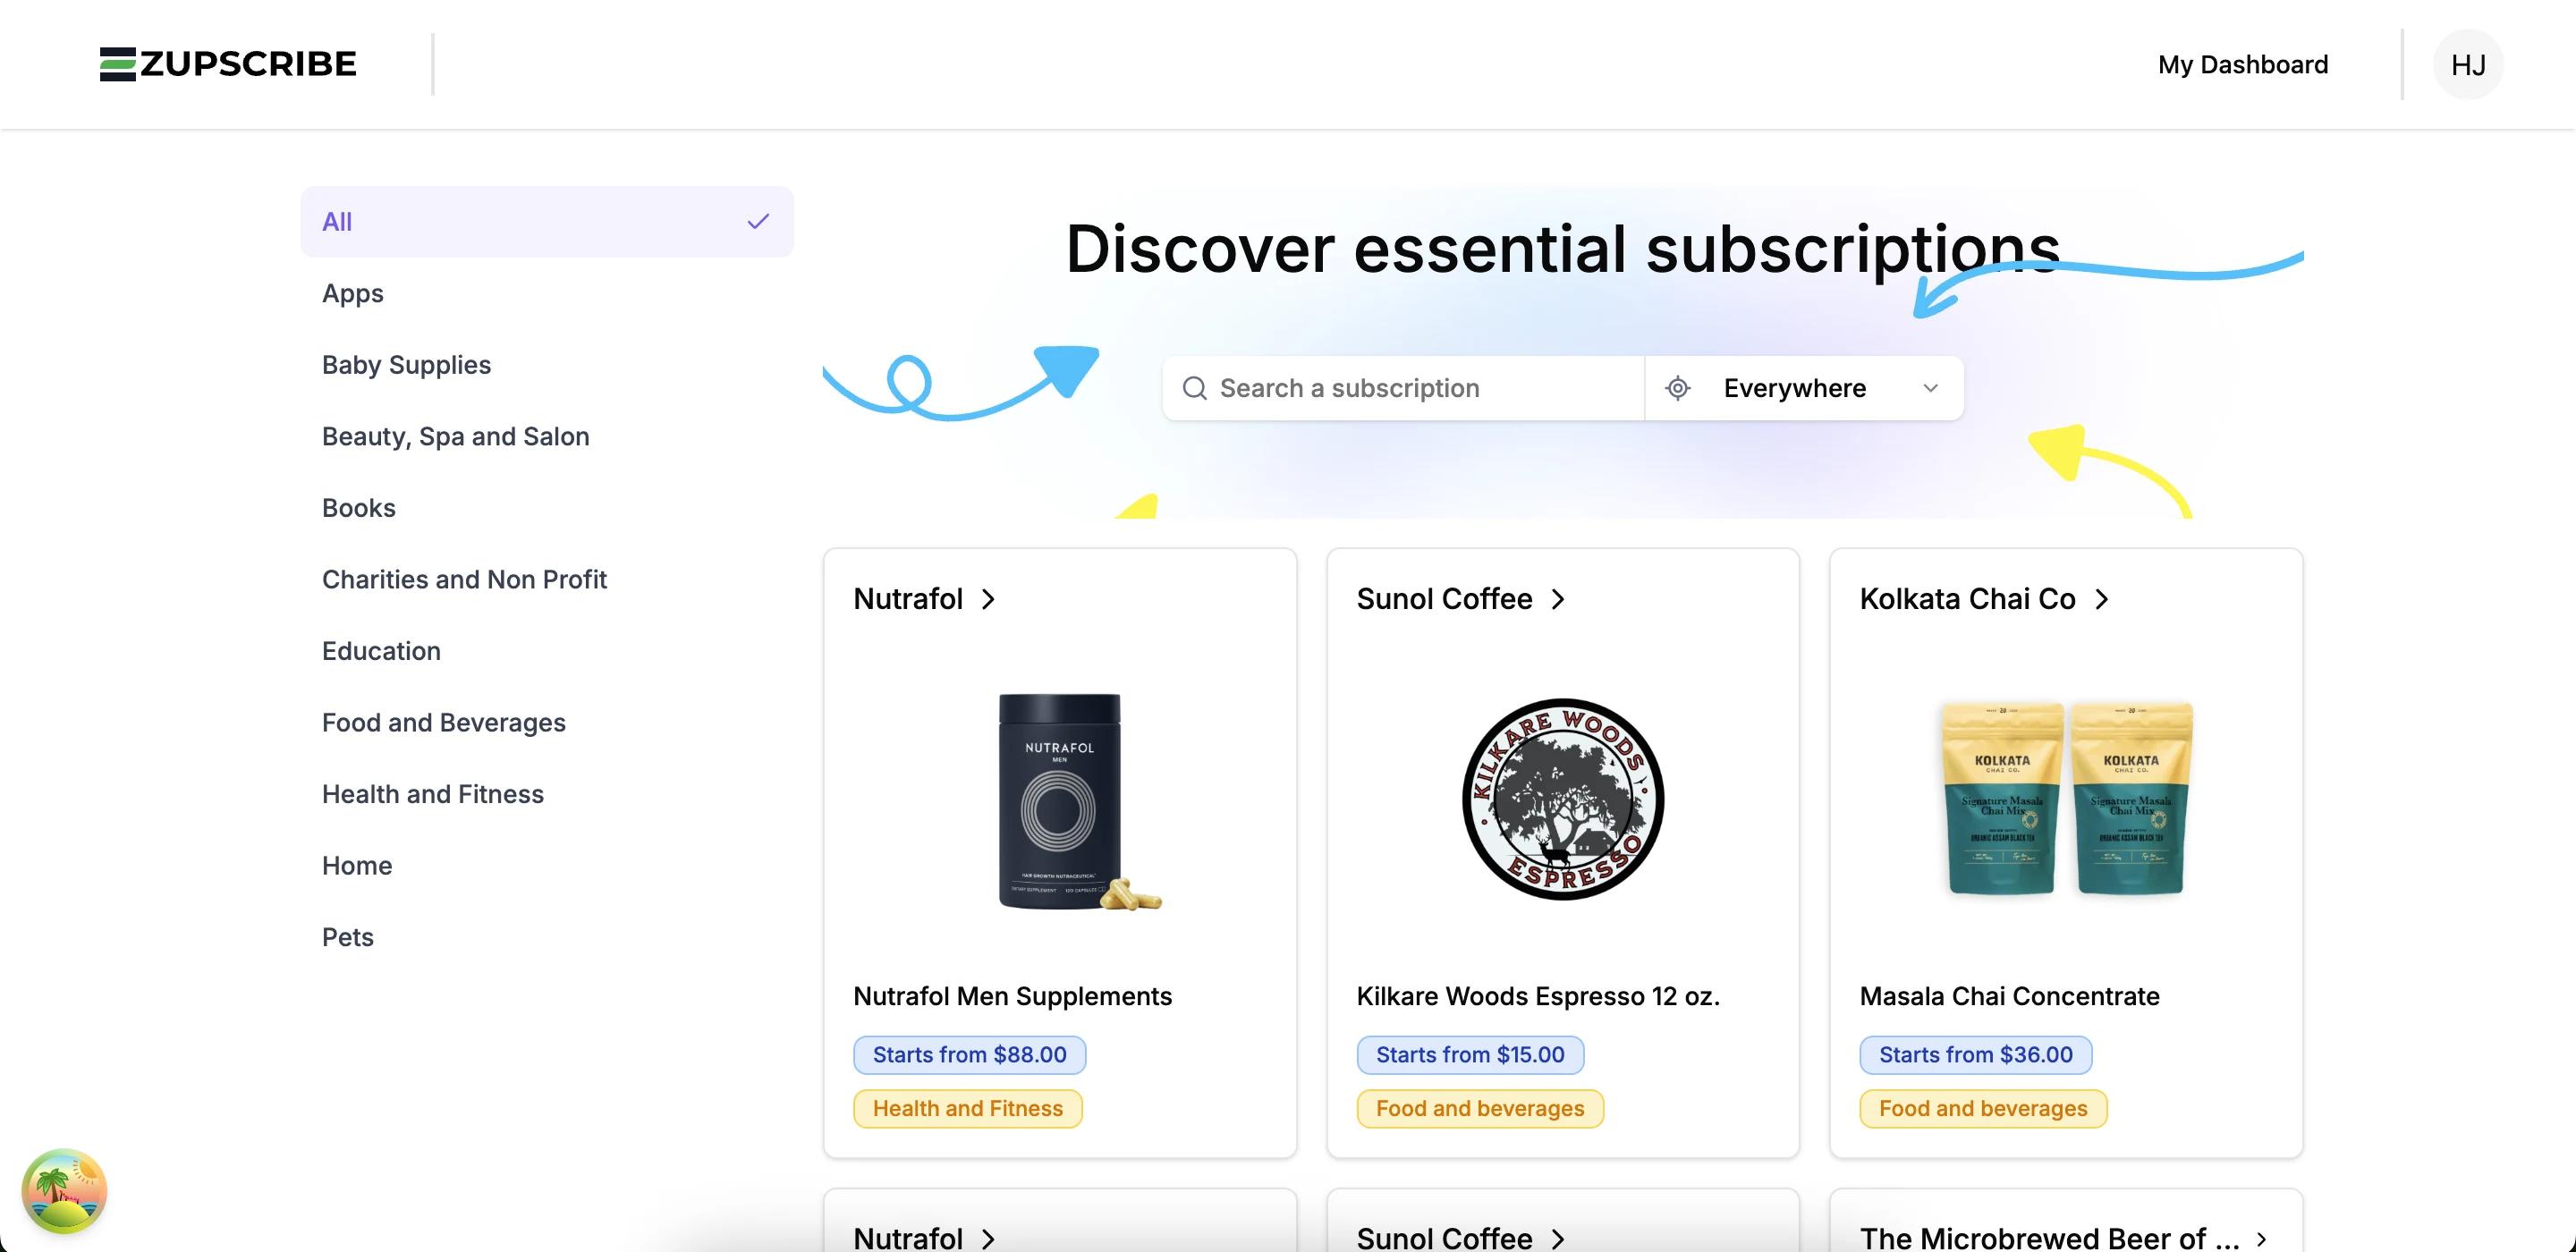2576x1252 pixels.
Task: Click the Zupscribe logo
Action: [228, 64]
